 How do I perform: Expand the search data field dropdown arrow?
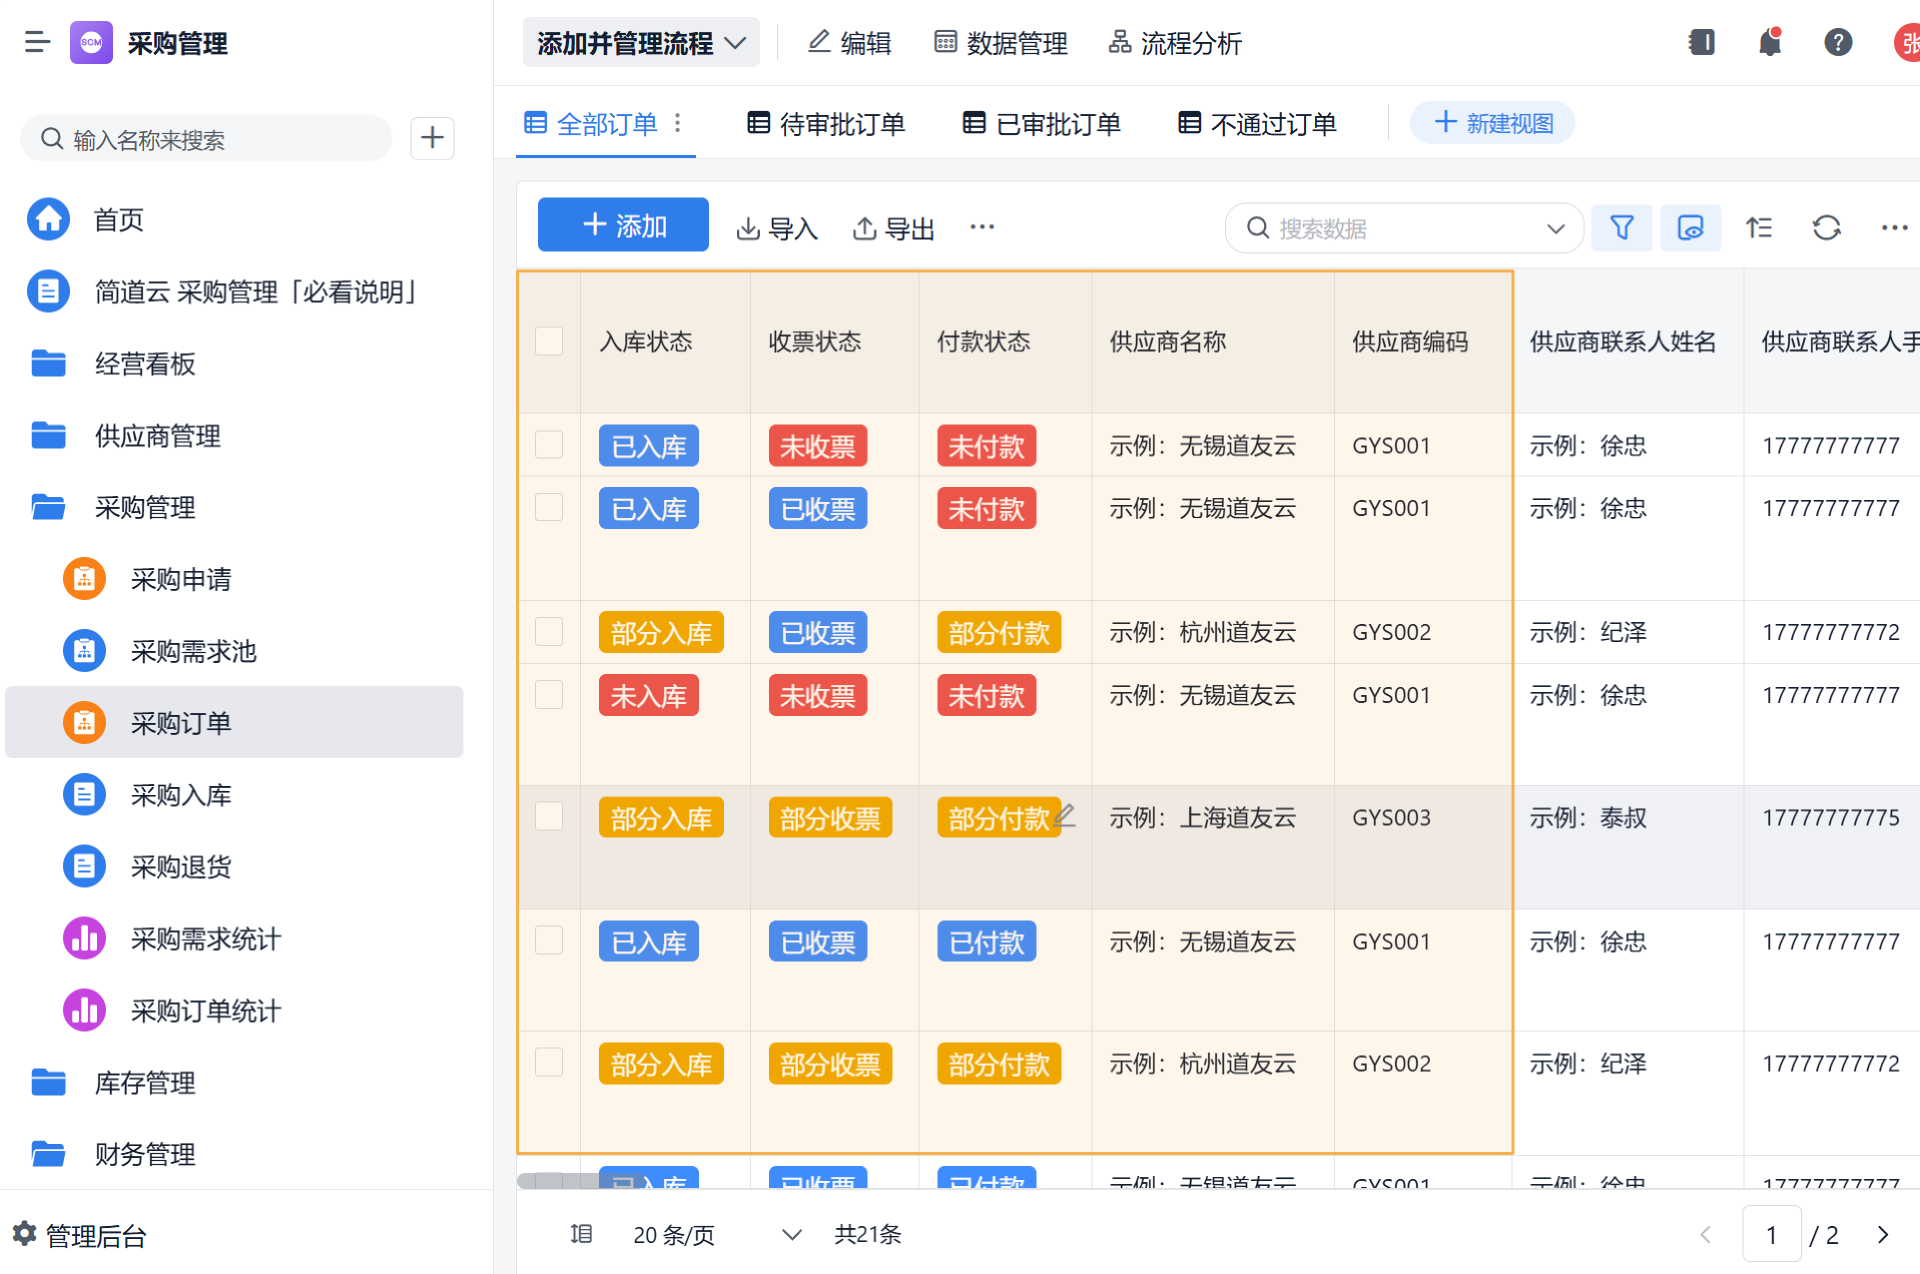point(1555,228)
